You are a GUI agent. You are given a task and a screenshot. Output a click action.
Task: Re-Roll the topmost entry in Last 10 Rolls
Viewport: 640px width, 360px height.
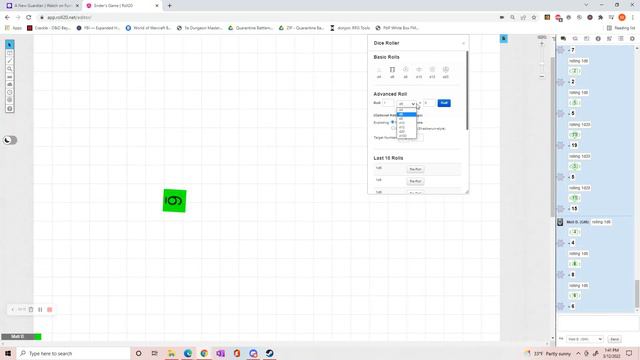416,169
